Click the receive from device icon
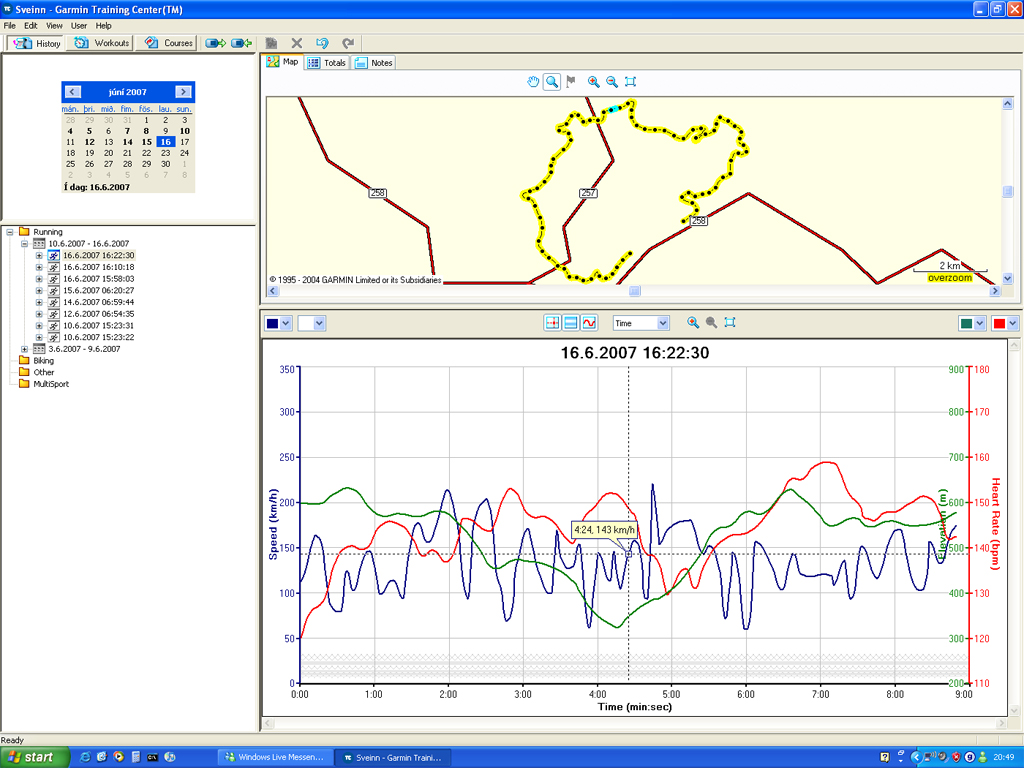 (x=241, y=43)
